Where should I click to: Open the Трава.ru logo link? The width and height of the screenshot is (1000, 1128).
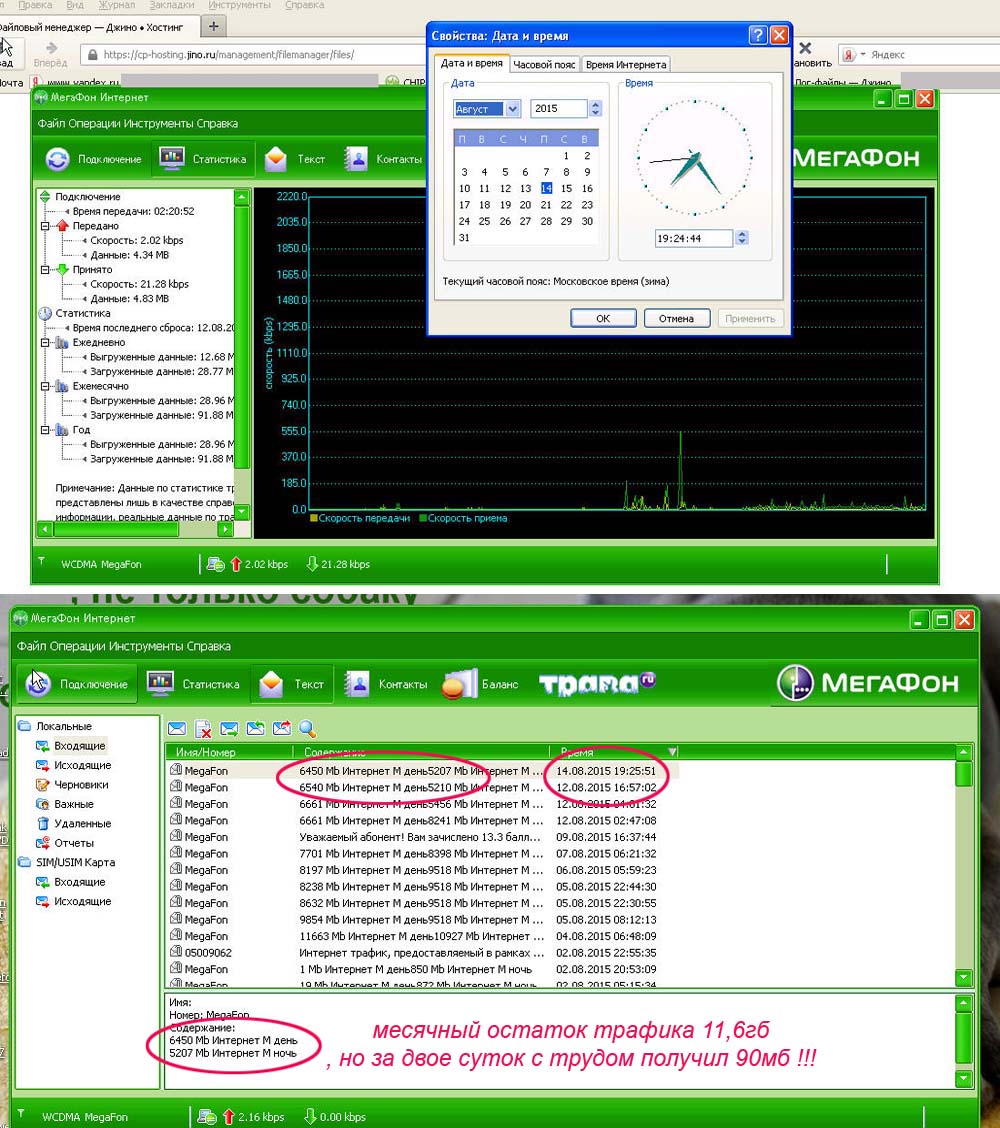pyautogui.click(x=597, y=683)
